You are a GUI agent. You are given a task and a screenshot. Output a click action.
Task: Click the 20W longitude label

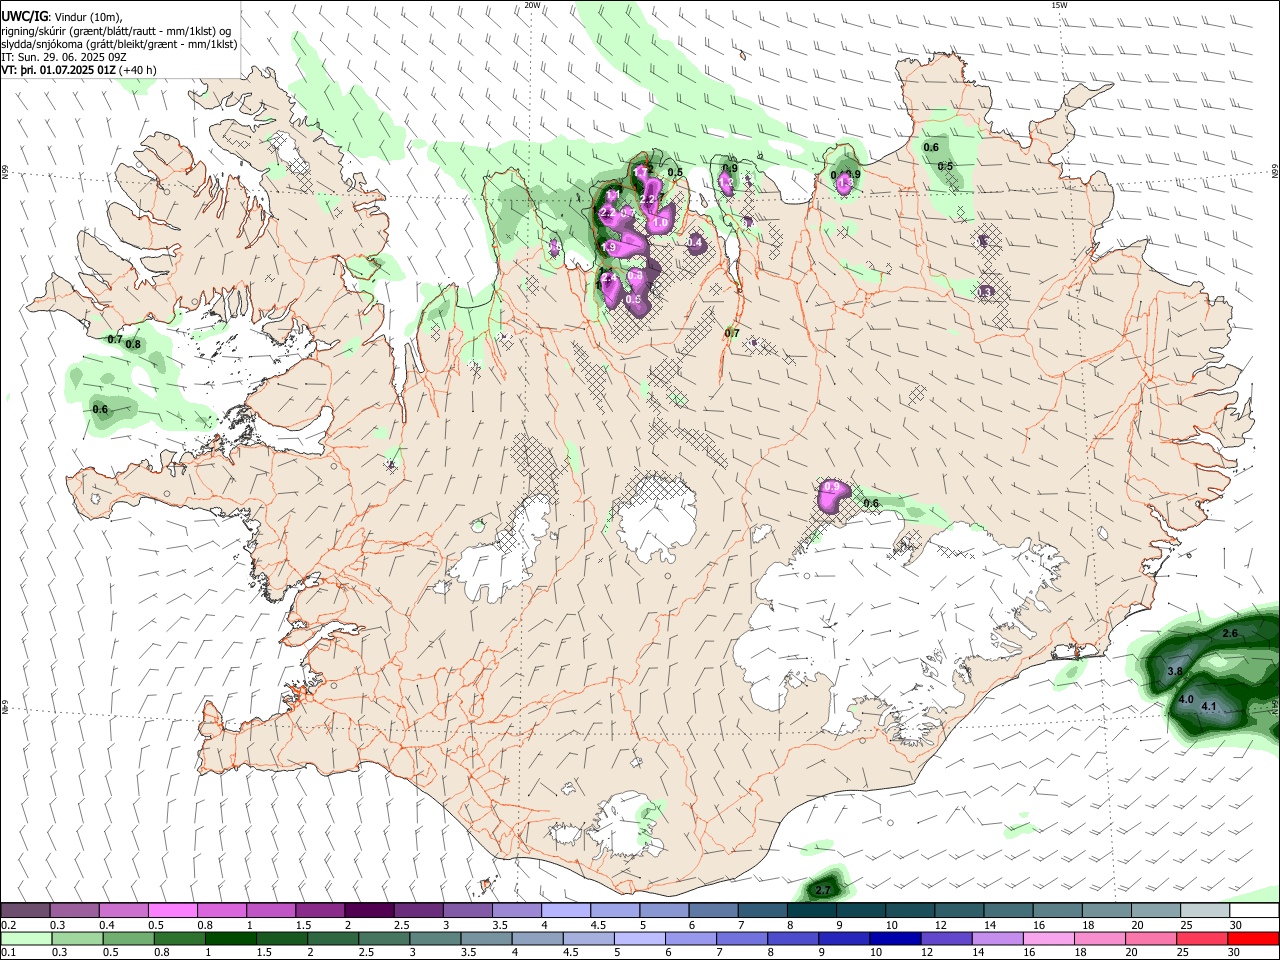pyautogui.click(x=533, y=5)
